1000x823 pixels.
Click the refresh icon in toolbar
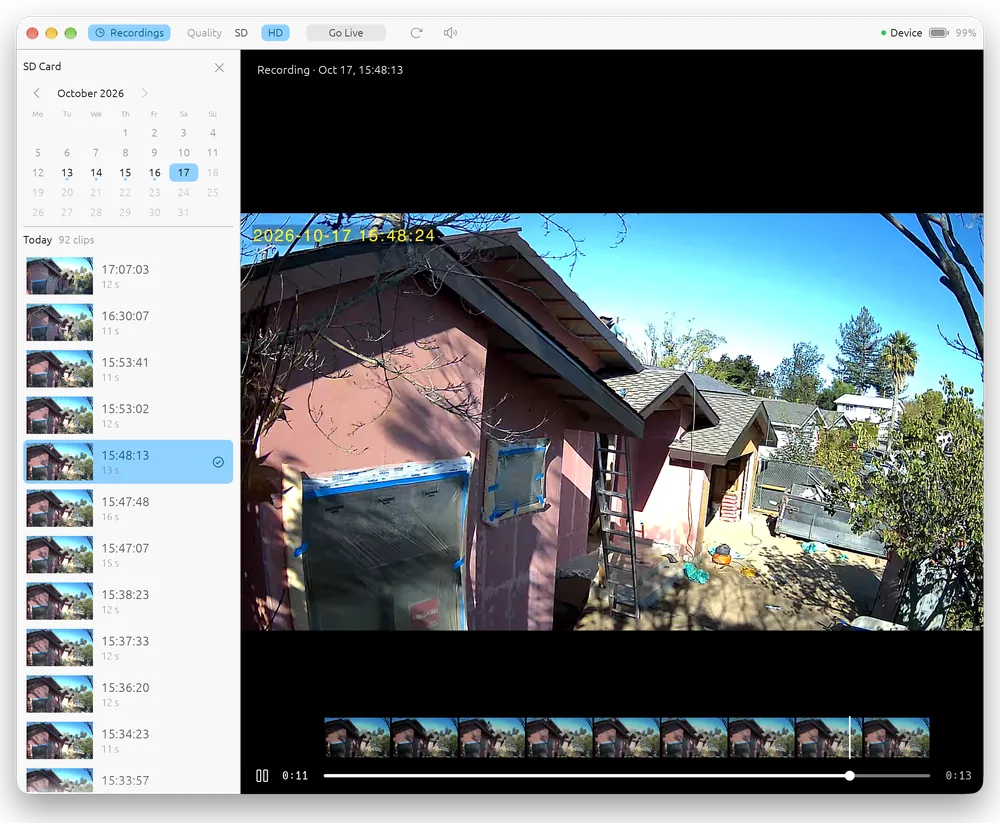pos(416,33)
